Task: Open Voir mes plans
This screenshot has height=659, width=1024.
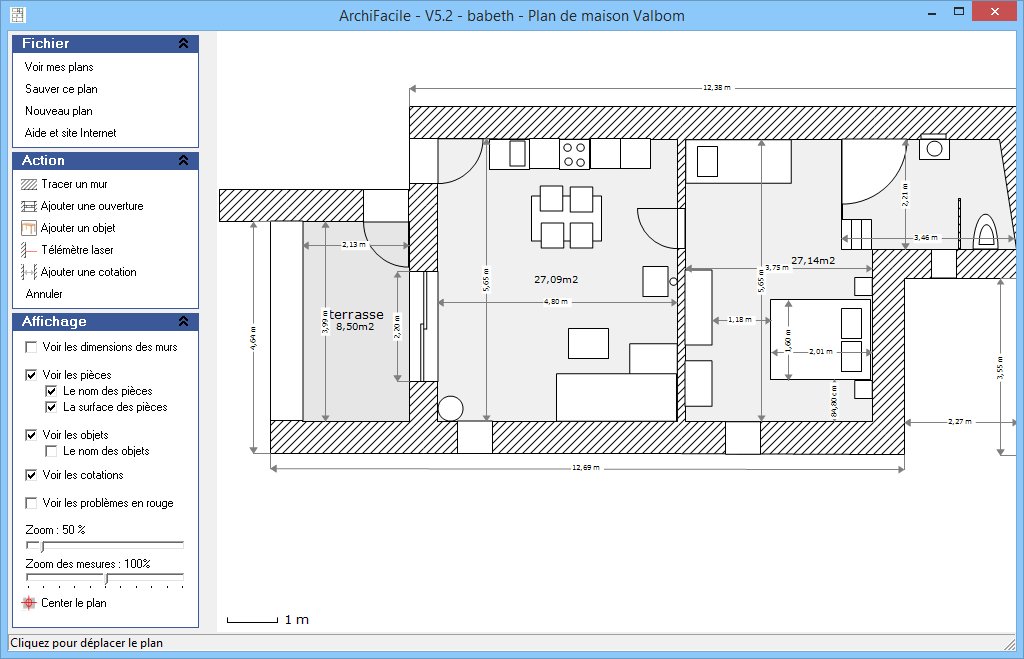Action: pos(59,67)
